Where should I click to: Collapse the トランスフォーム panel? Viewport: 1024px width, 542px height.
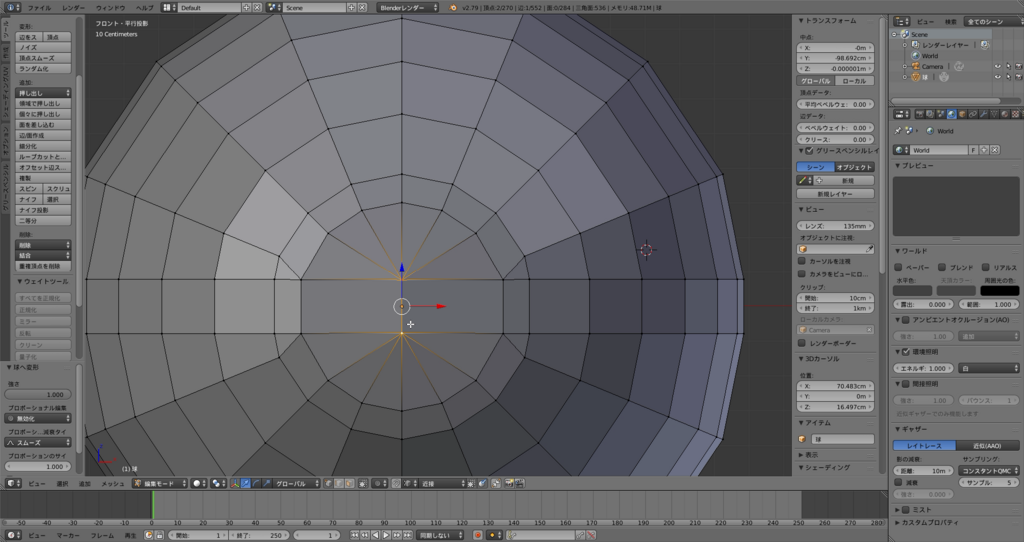coord(827,21)
